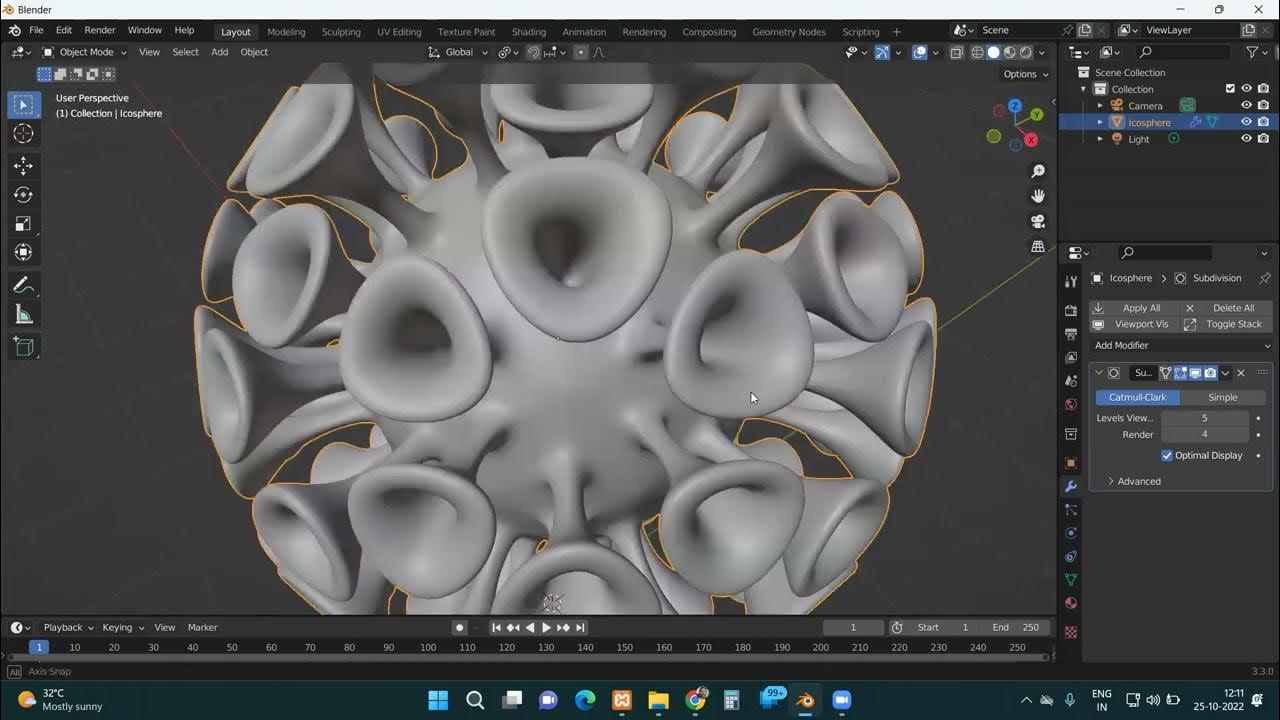The image size is (1280, 720).
Task: Select the Annotate tool
Action: (24, 286)
